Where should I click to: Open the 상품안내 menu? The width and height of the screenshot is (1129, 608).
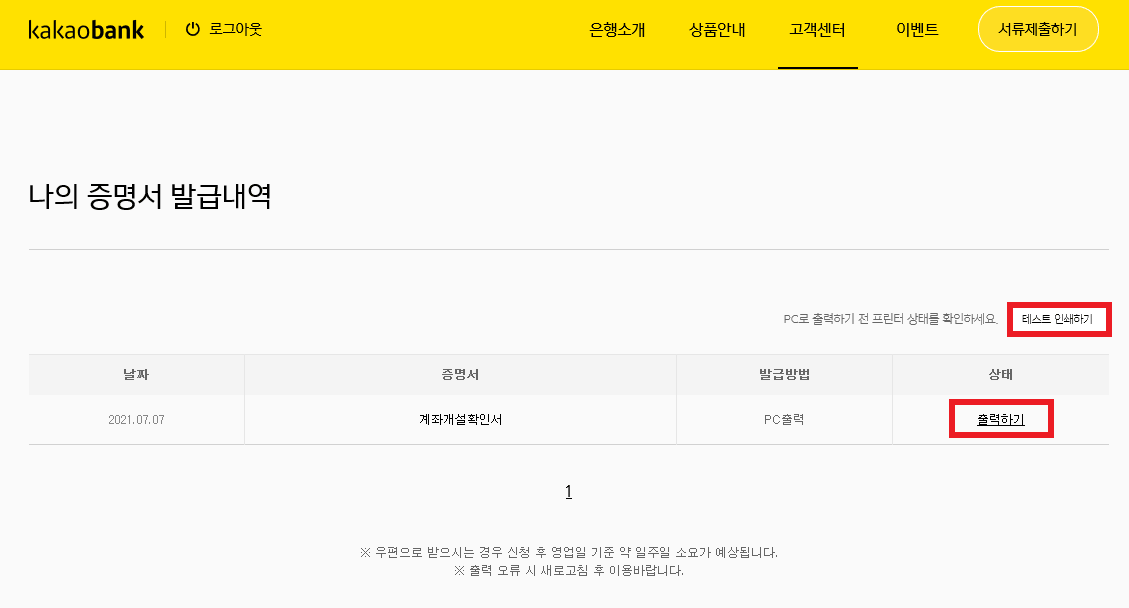717,30
